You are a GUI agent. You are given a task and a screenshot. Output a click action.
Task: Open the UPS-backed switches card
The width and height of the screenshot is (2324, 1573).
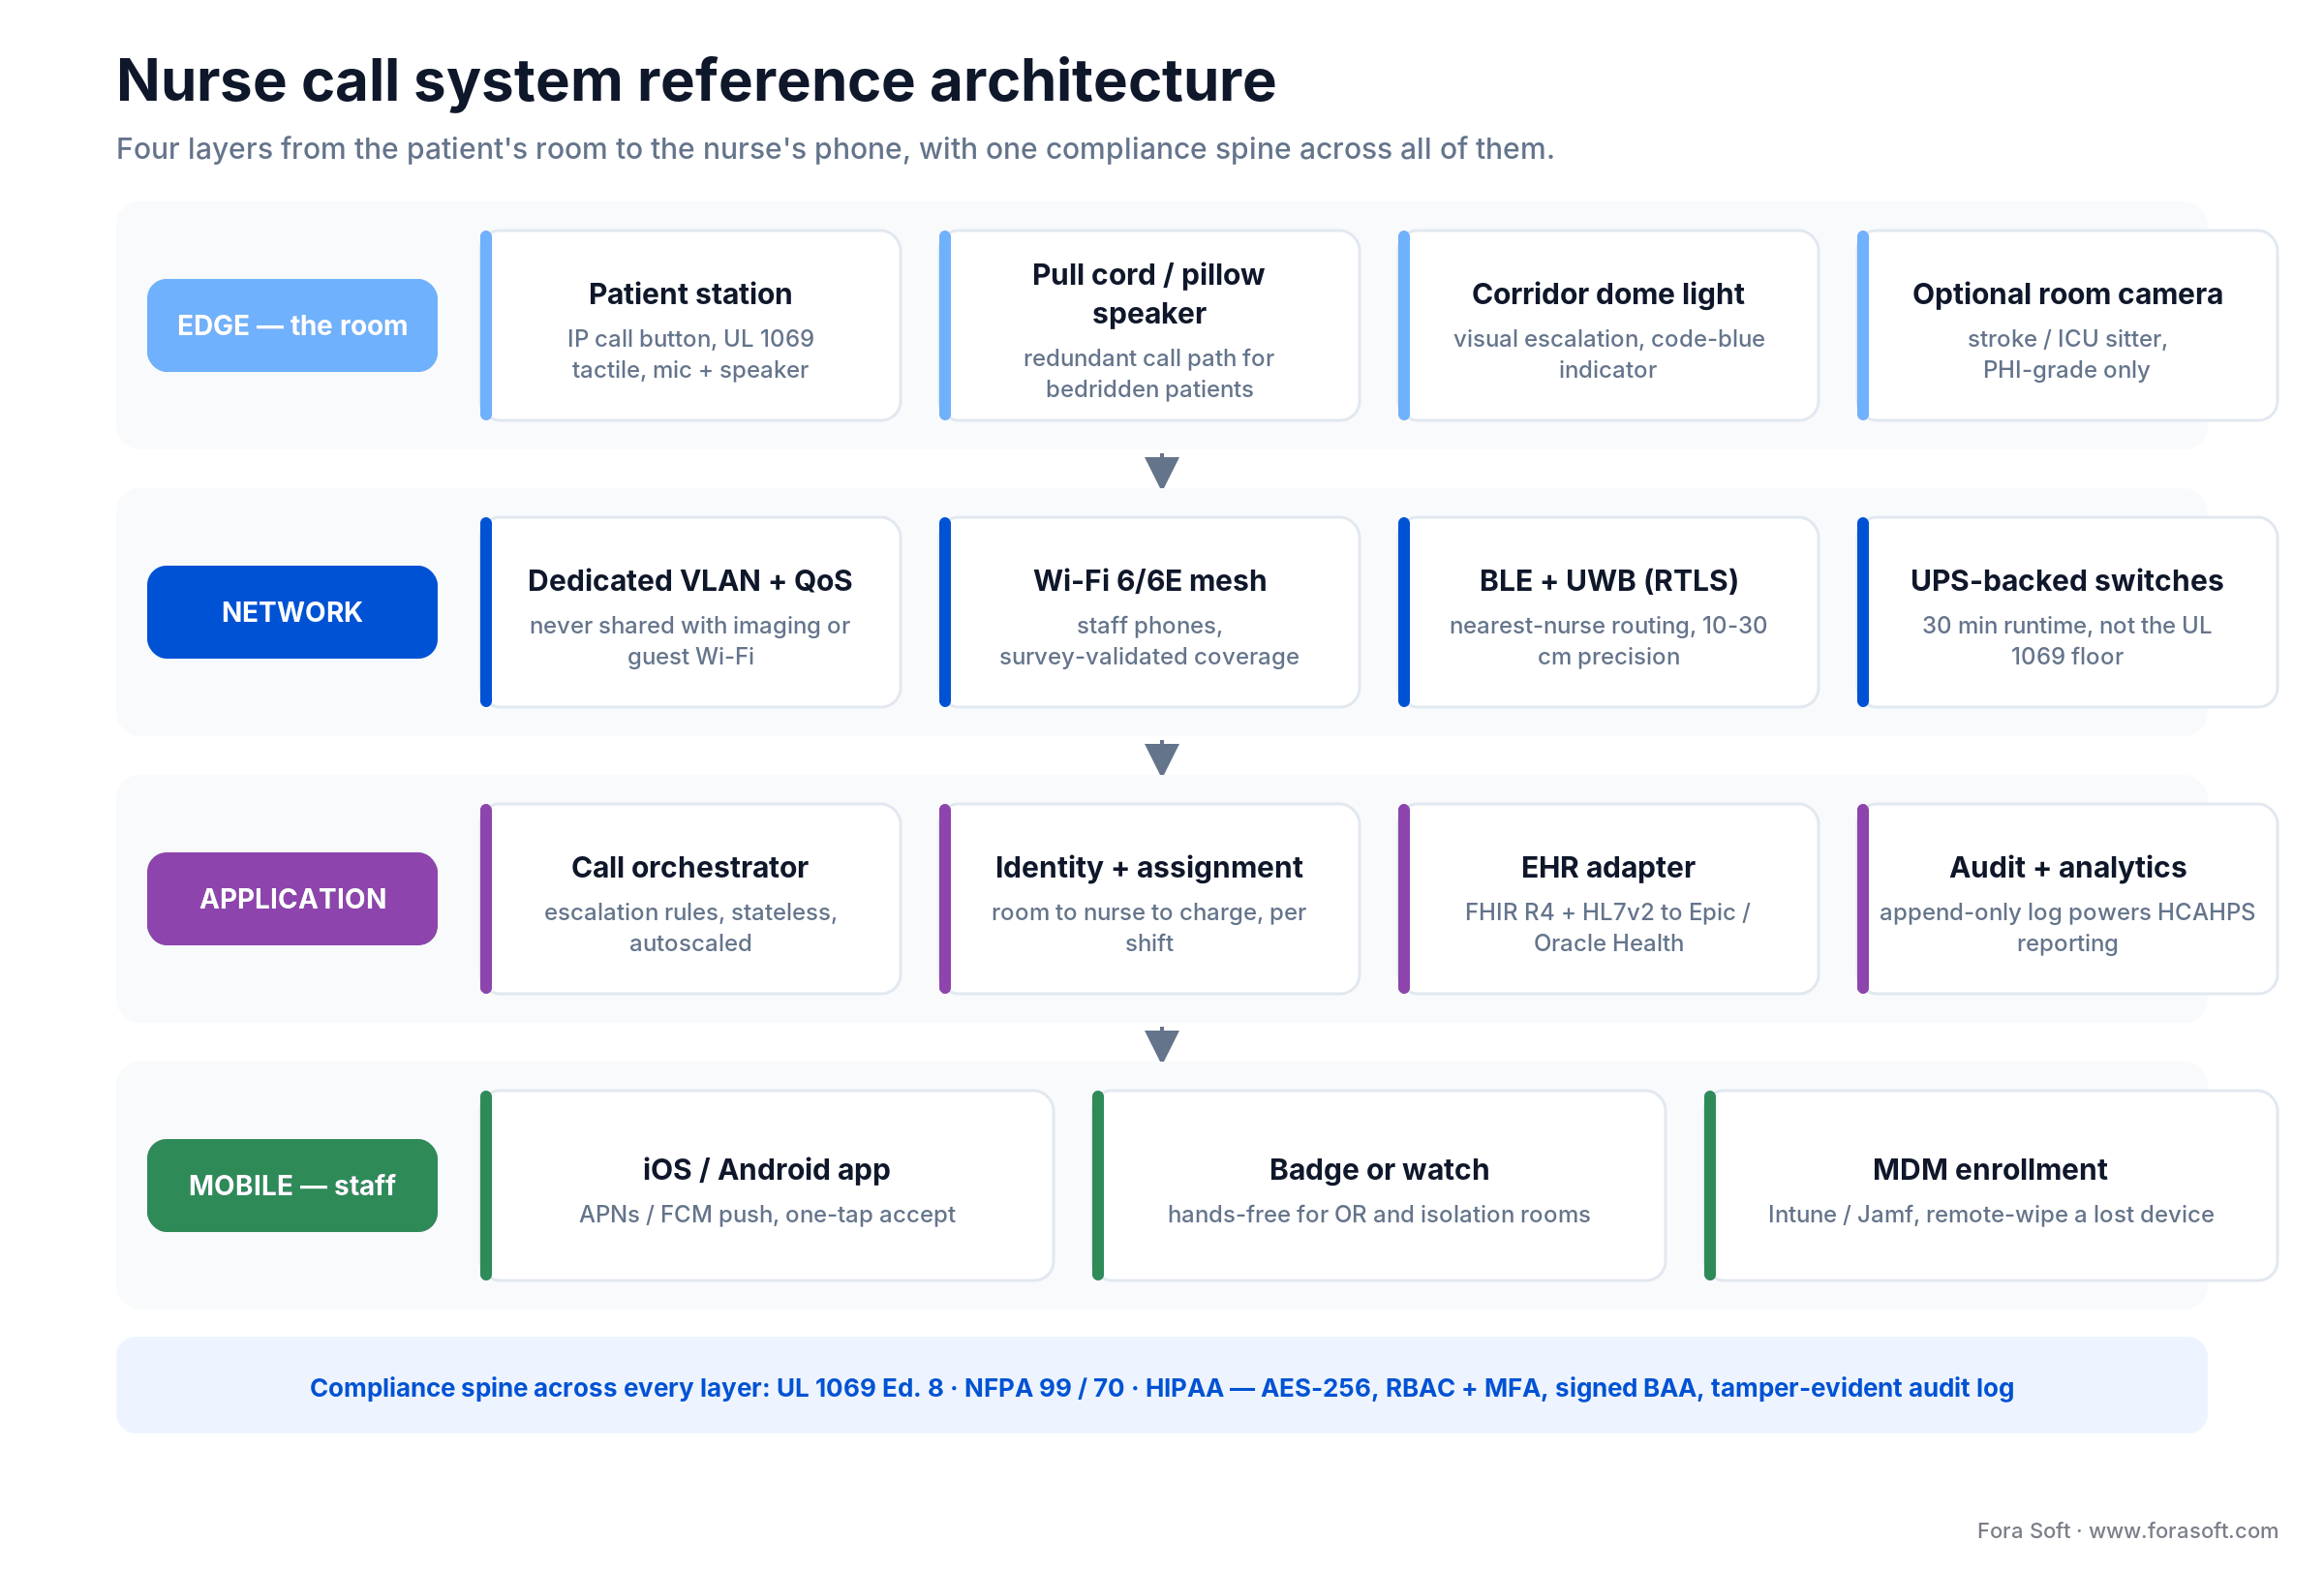click(x=2067, y=612)
